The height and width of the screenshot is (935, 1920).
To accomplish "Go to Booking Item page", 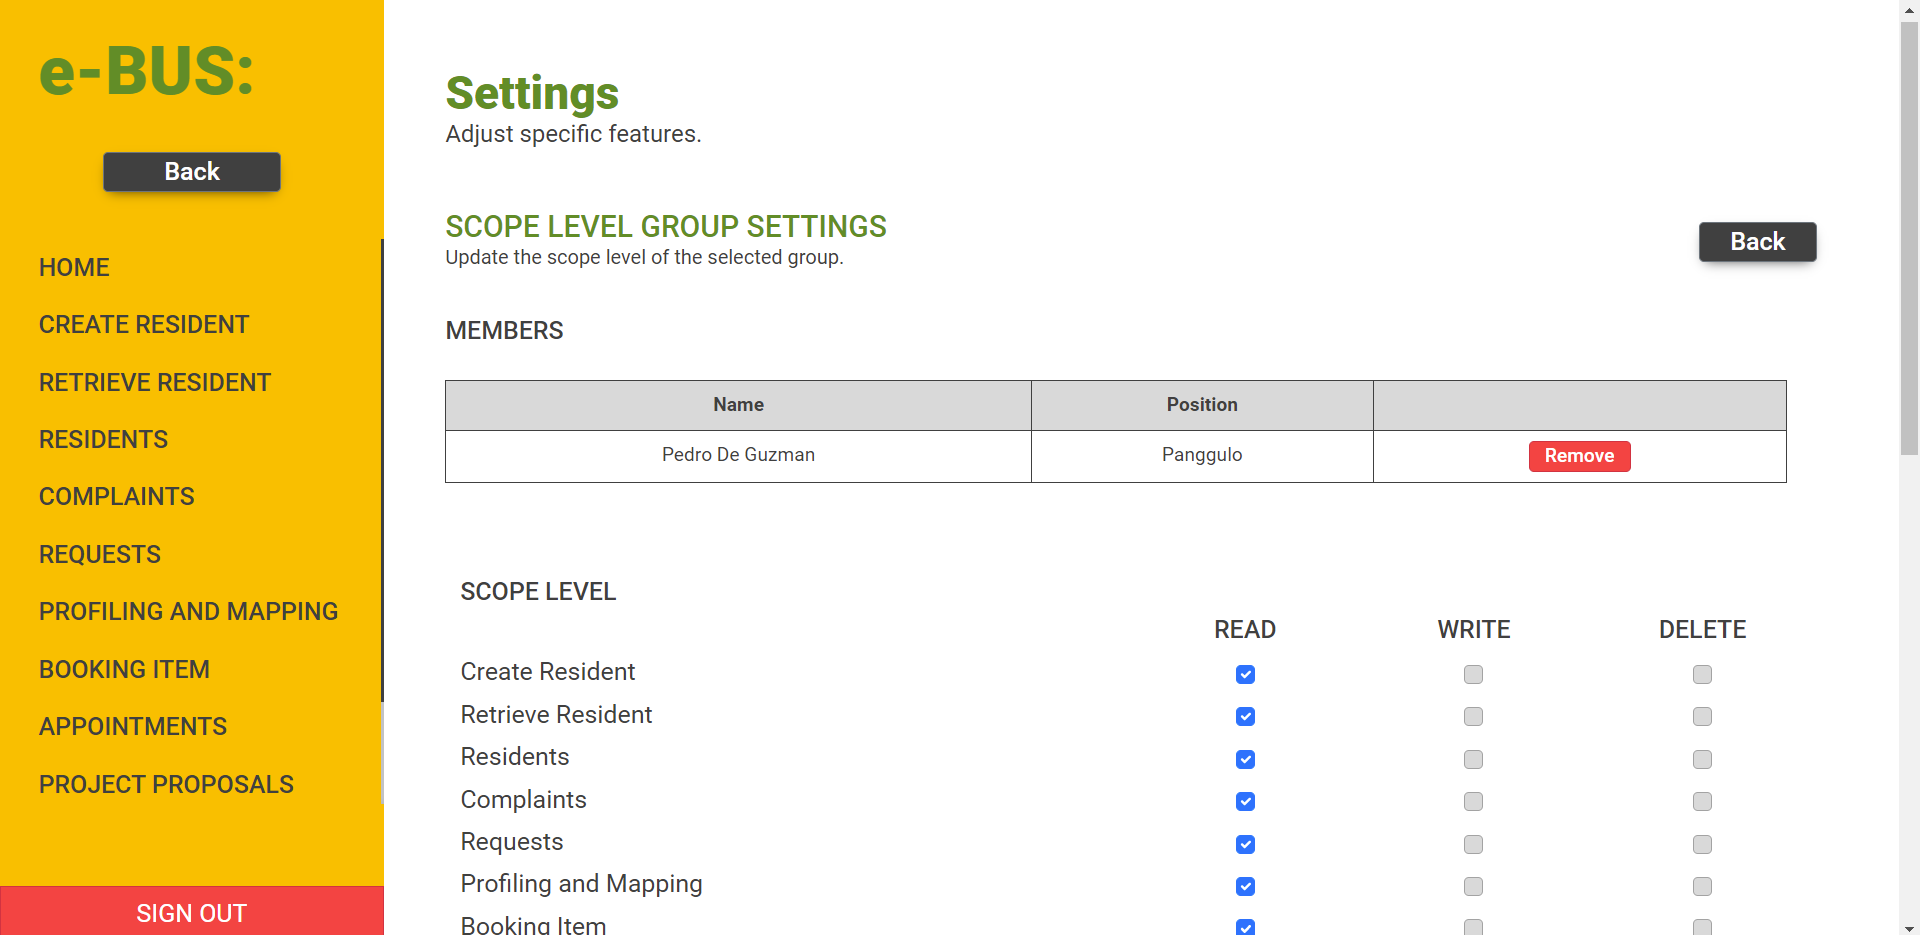I will [x=124, y=669].
